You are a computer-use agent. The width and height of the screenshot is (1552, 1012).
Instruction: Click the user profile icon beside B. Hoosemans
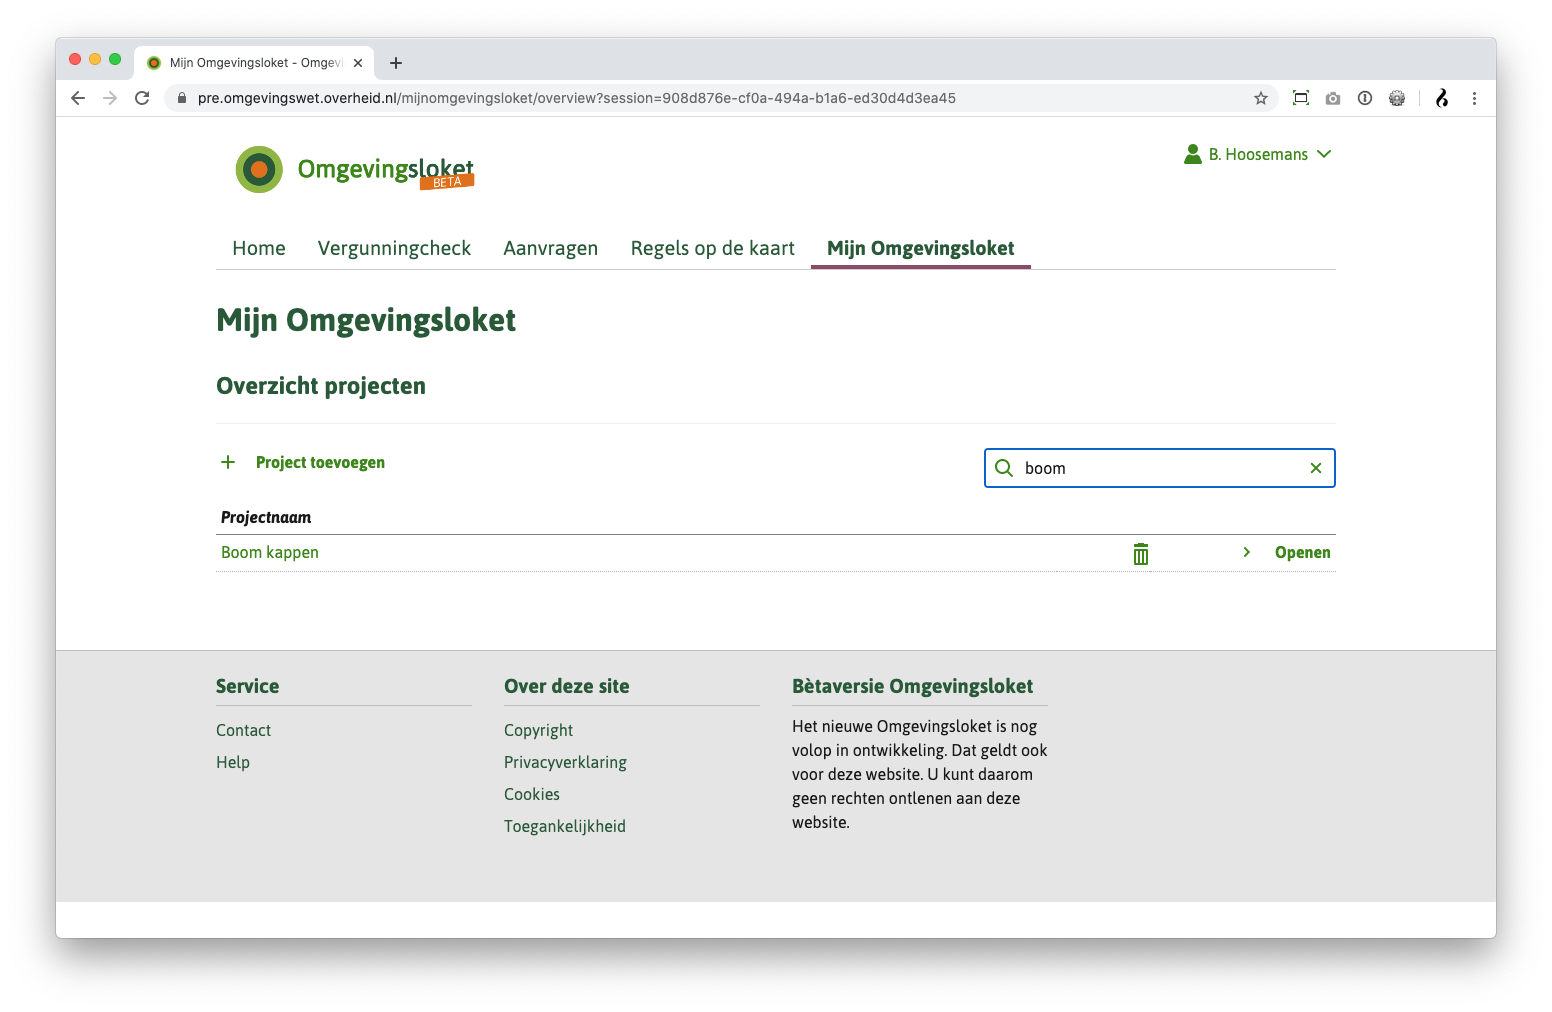tap(1192, 154)
